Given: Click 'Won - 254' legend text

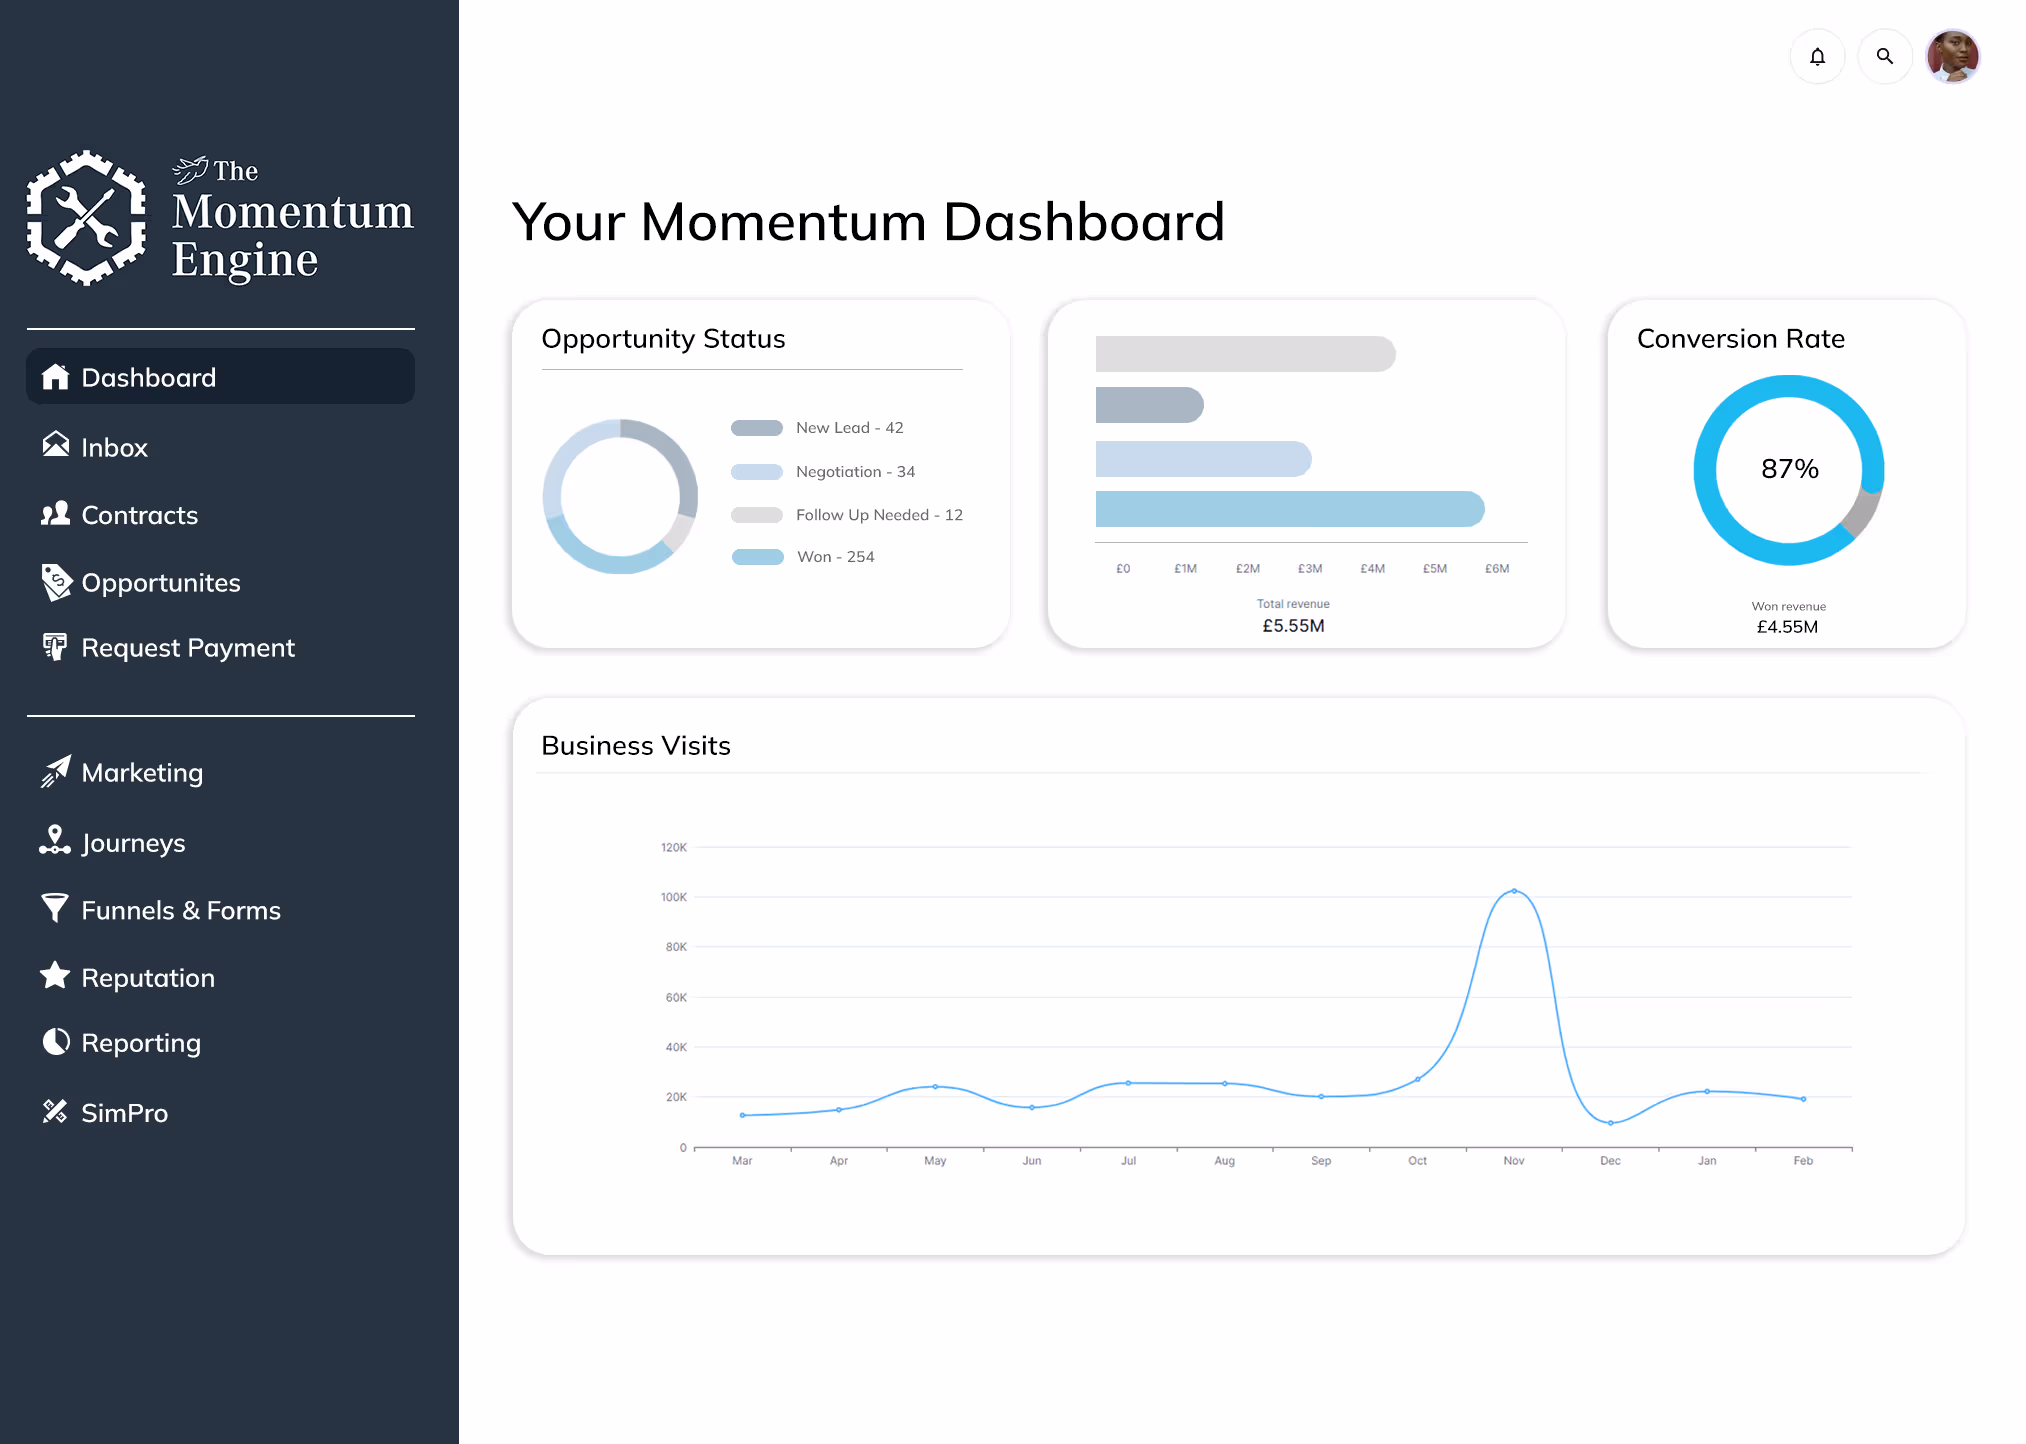Looking at the screenshot, I should coord(835,557).
